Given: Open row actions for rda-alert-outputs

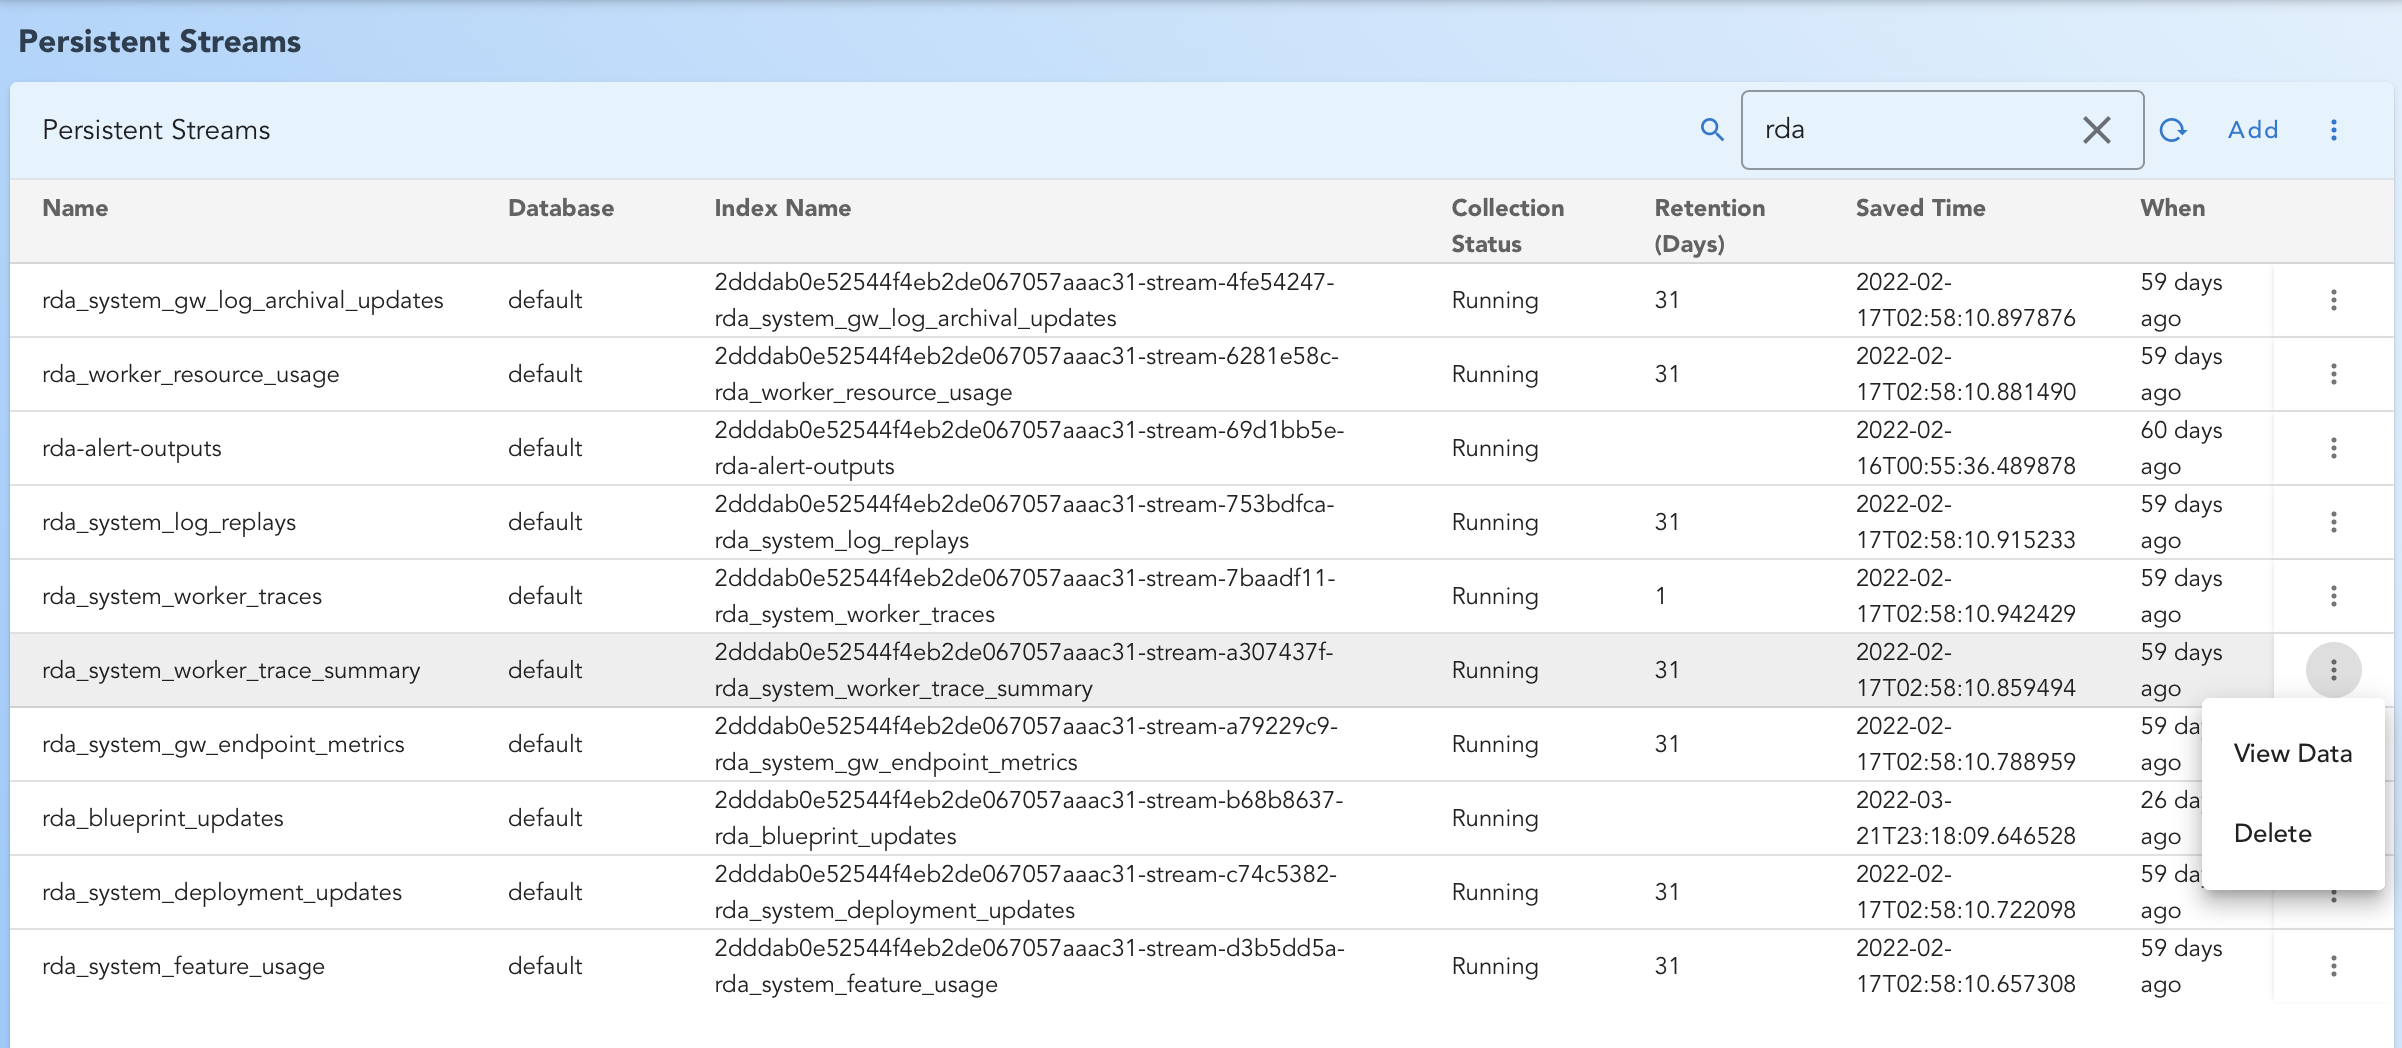Looking at the screenshot, I should coord(2333,448).
